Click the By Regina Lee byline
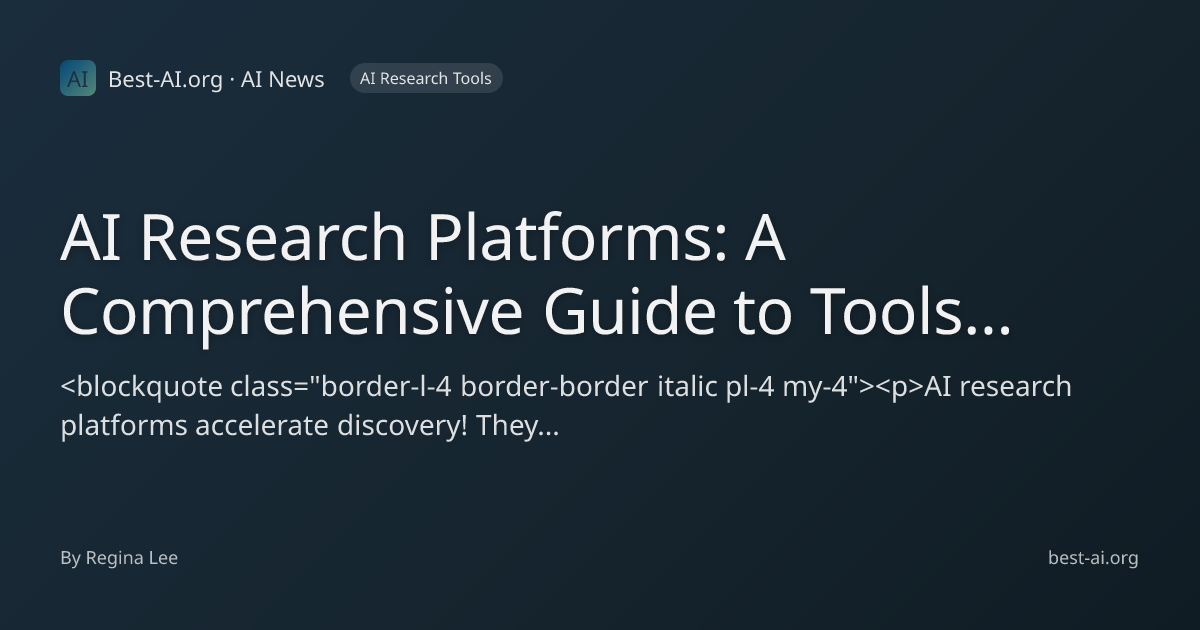 [x=119, y=558]
